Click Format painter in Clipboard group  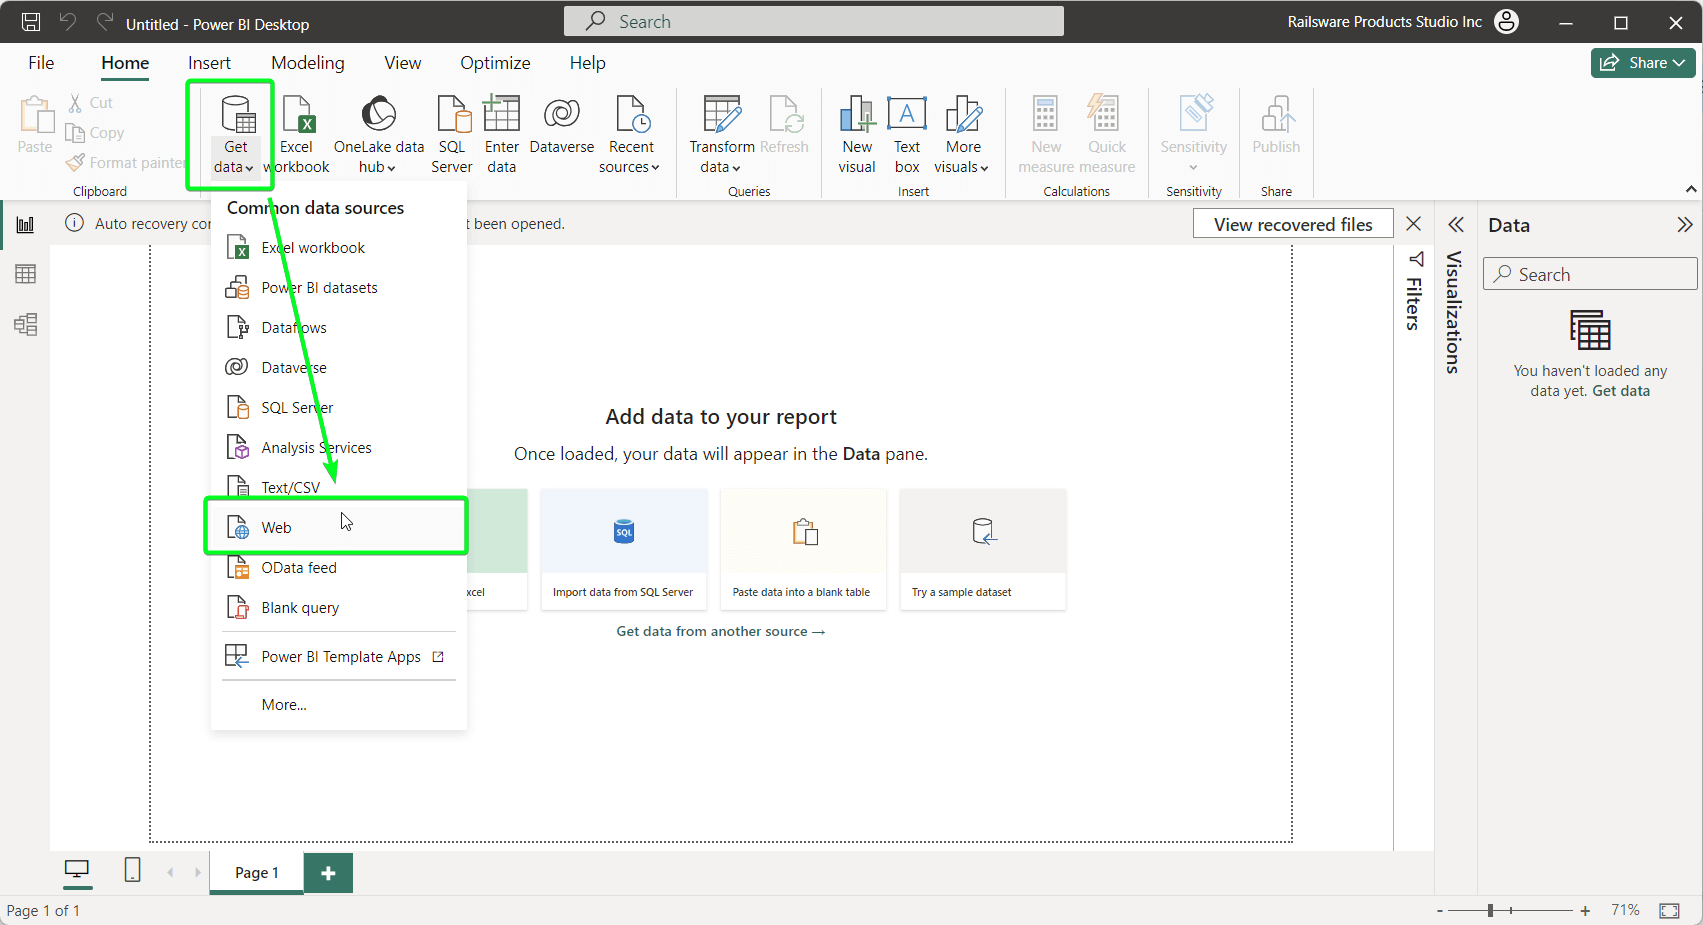click(x=125, y=163)
